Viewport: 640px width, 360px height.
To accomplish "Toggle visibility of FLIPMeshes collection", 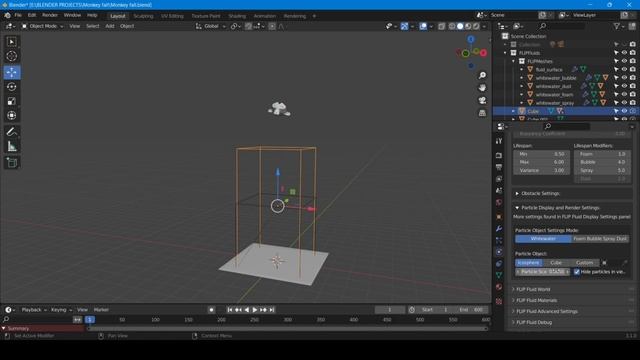I will pyautogui.click(x=624, y=61).
